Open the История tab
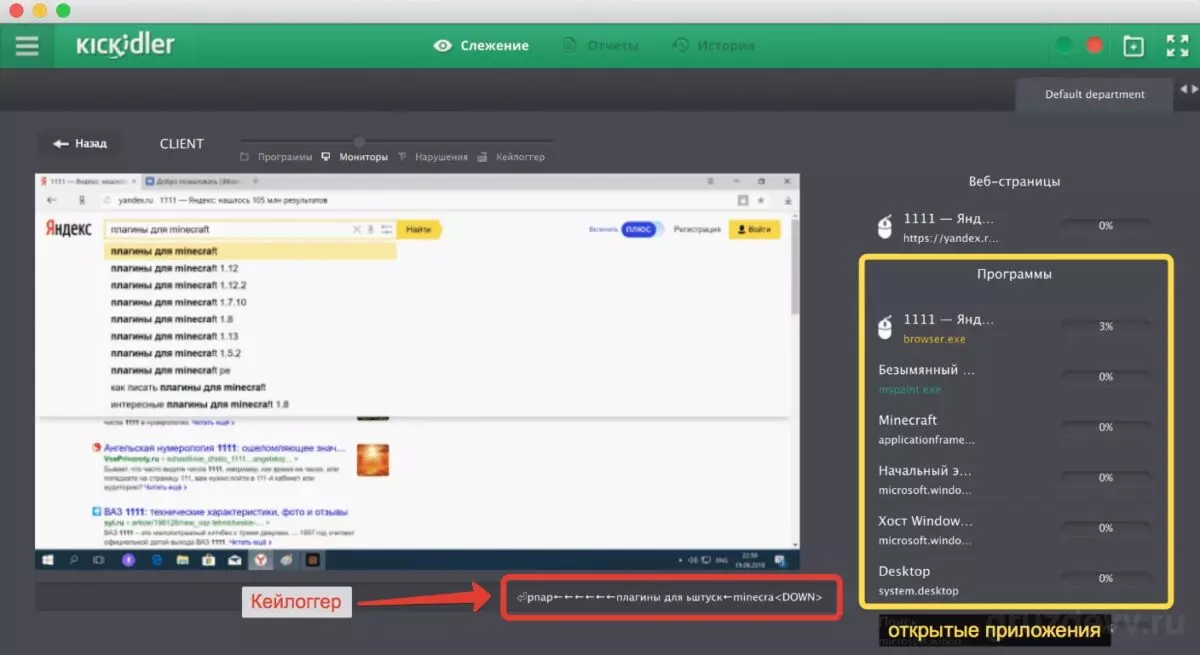The height and width of the screenshot is (655, 1200). 713,45
